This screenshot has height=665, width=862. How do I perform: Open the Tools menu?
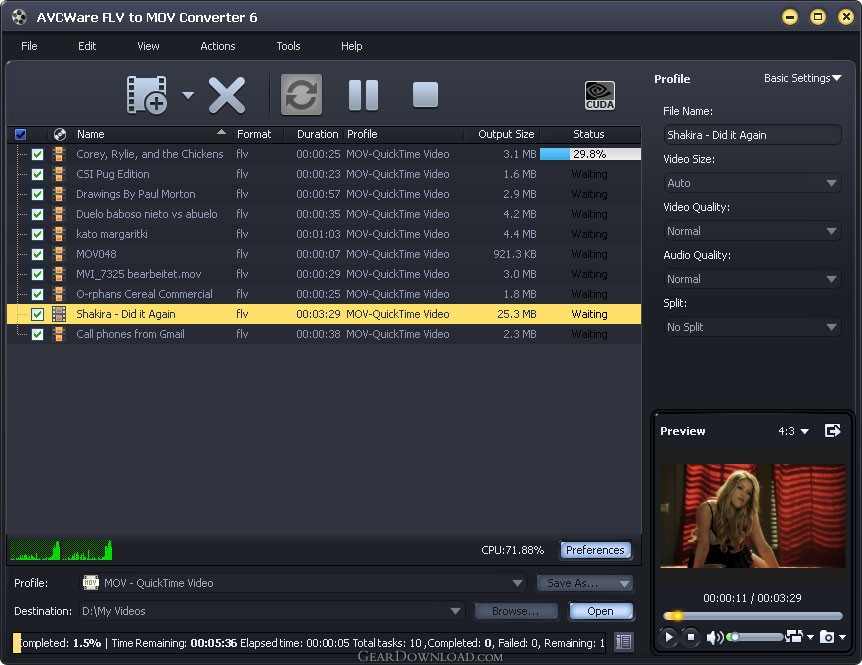pyautogui.click(x=289, y=46)
